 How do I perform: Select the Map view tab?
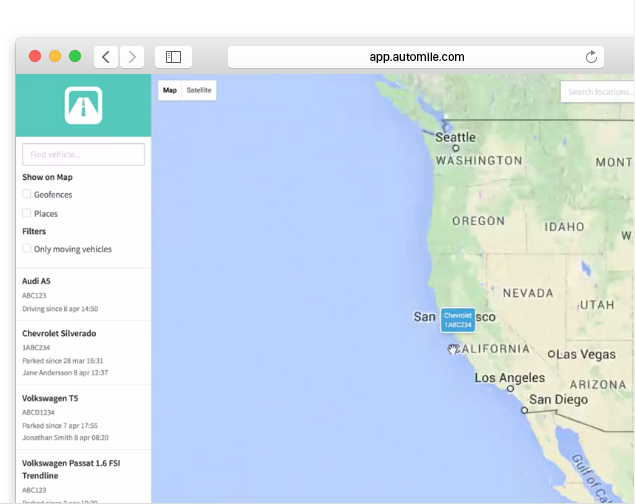[170, 90]
